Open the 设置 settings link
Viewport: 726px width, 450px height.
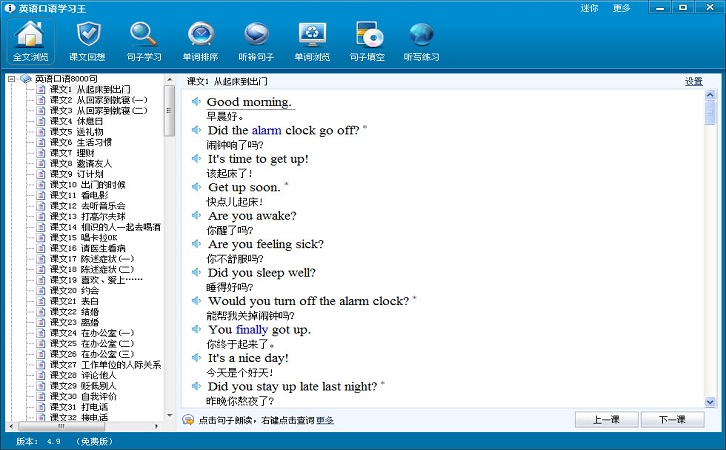point(694,81)
